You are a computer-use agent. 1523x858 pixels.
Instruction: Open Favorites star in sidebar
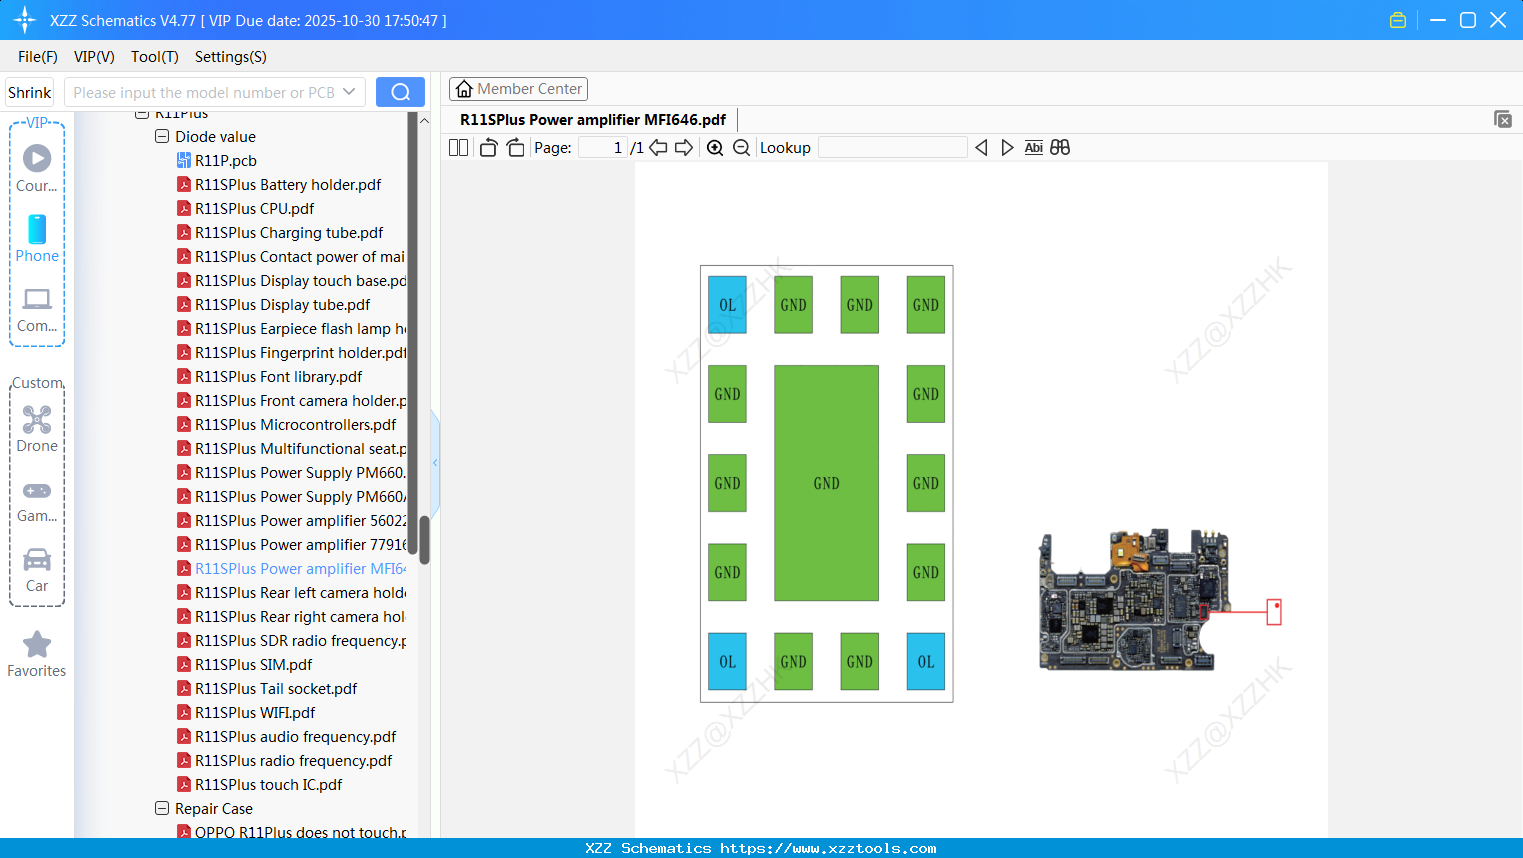(37, 654)
